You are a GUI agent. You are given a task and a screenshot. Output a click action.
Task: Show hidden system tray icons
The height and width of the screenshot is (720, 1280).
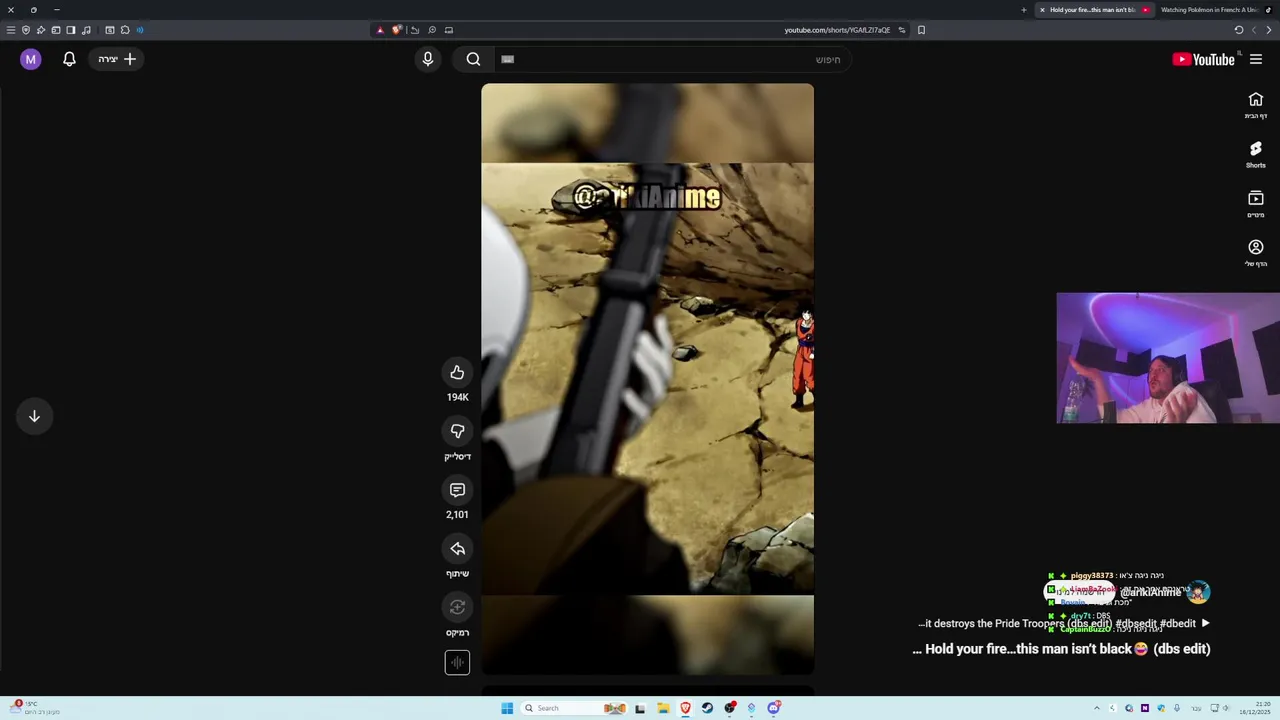[1096, 708]
